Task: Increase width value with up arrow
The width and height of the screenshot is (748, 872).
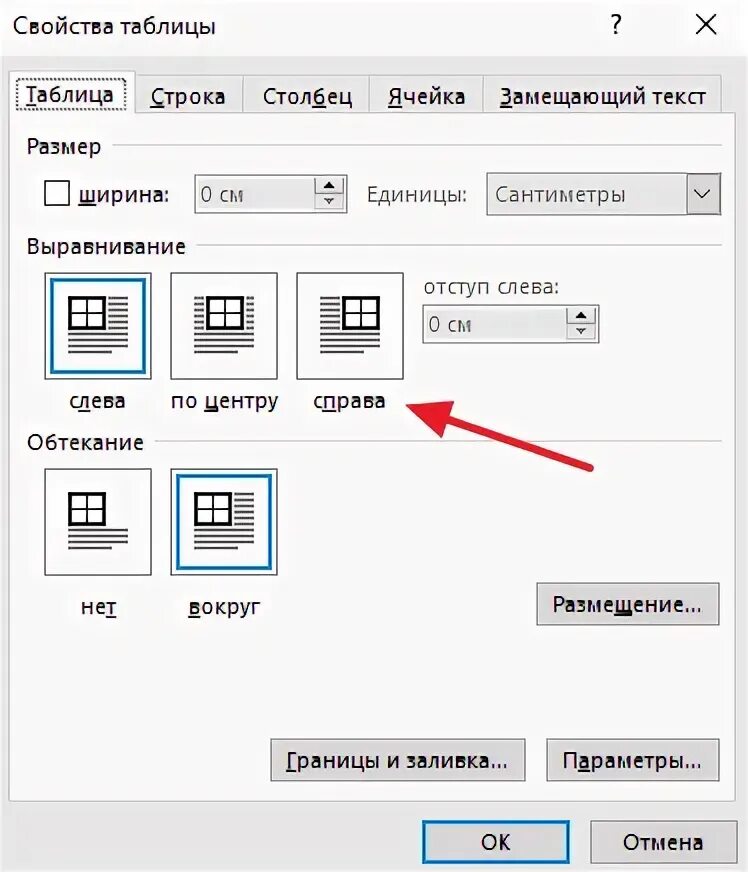Action: coord(329,186)
